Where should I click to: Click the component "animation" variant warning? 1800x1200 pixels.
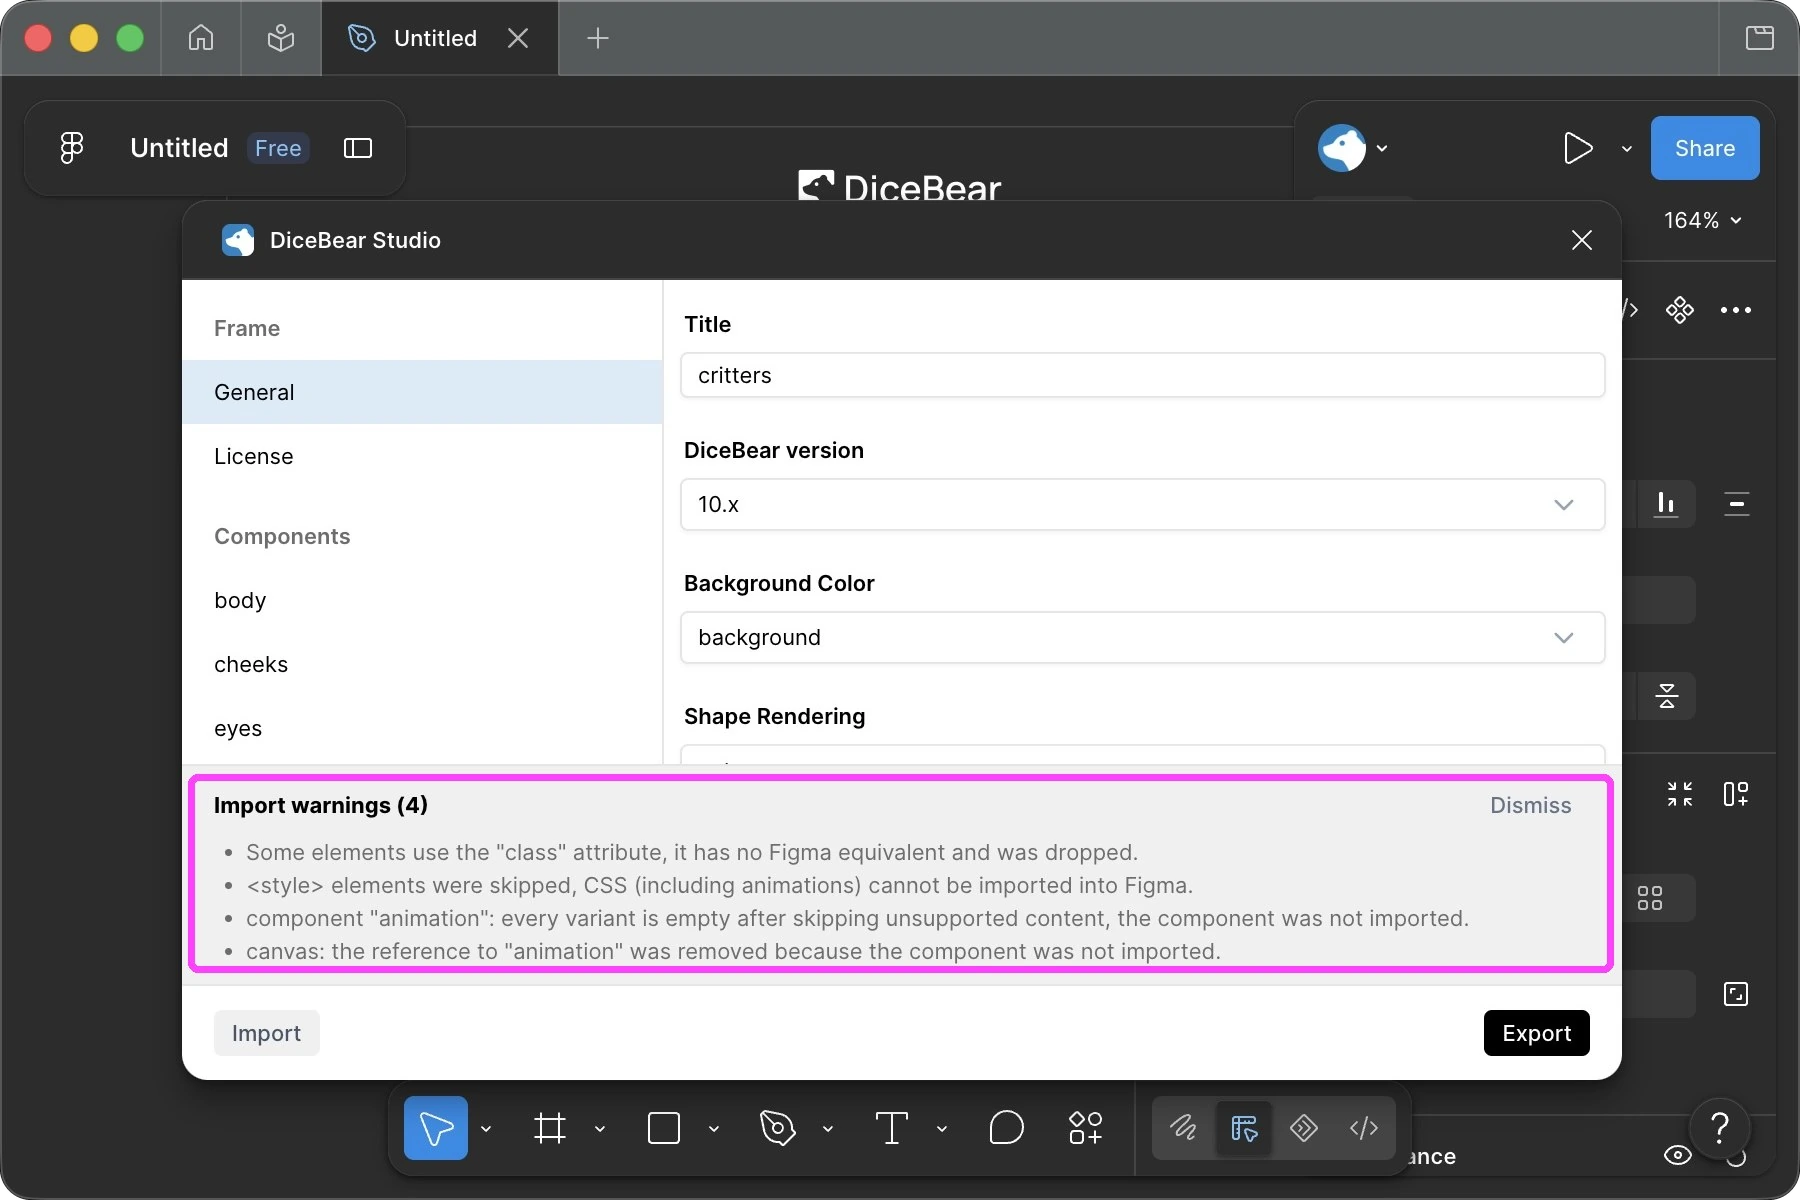(x=858, y=918)
